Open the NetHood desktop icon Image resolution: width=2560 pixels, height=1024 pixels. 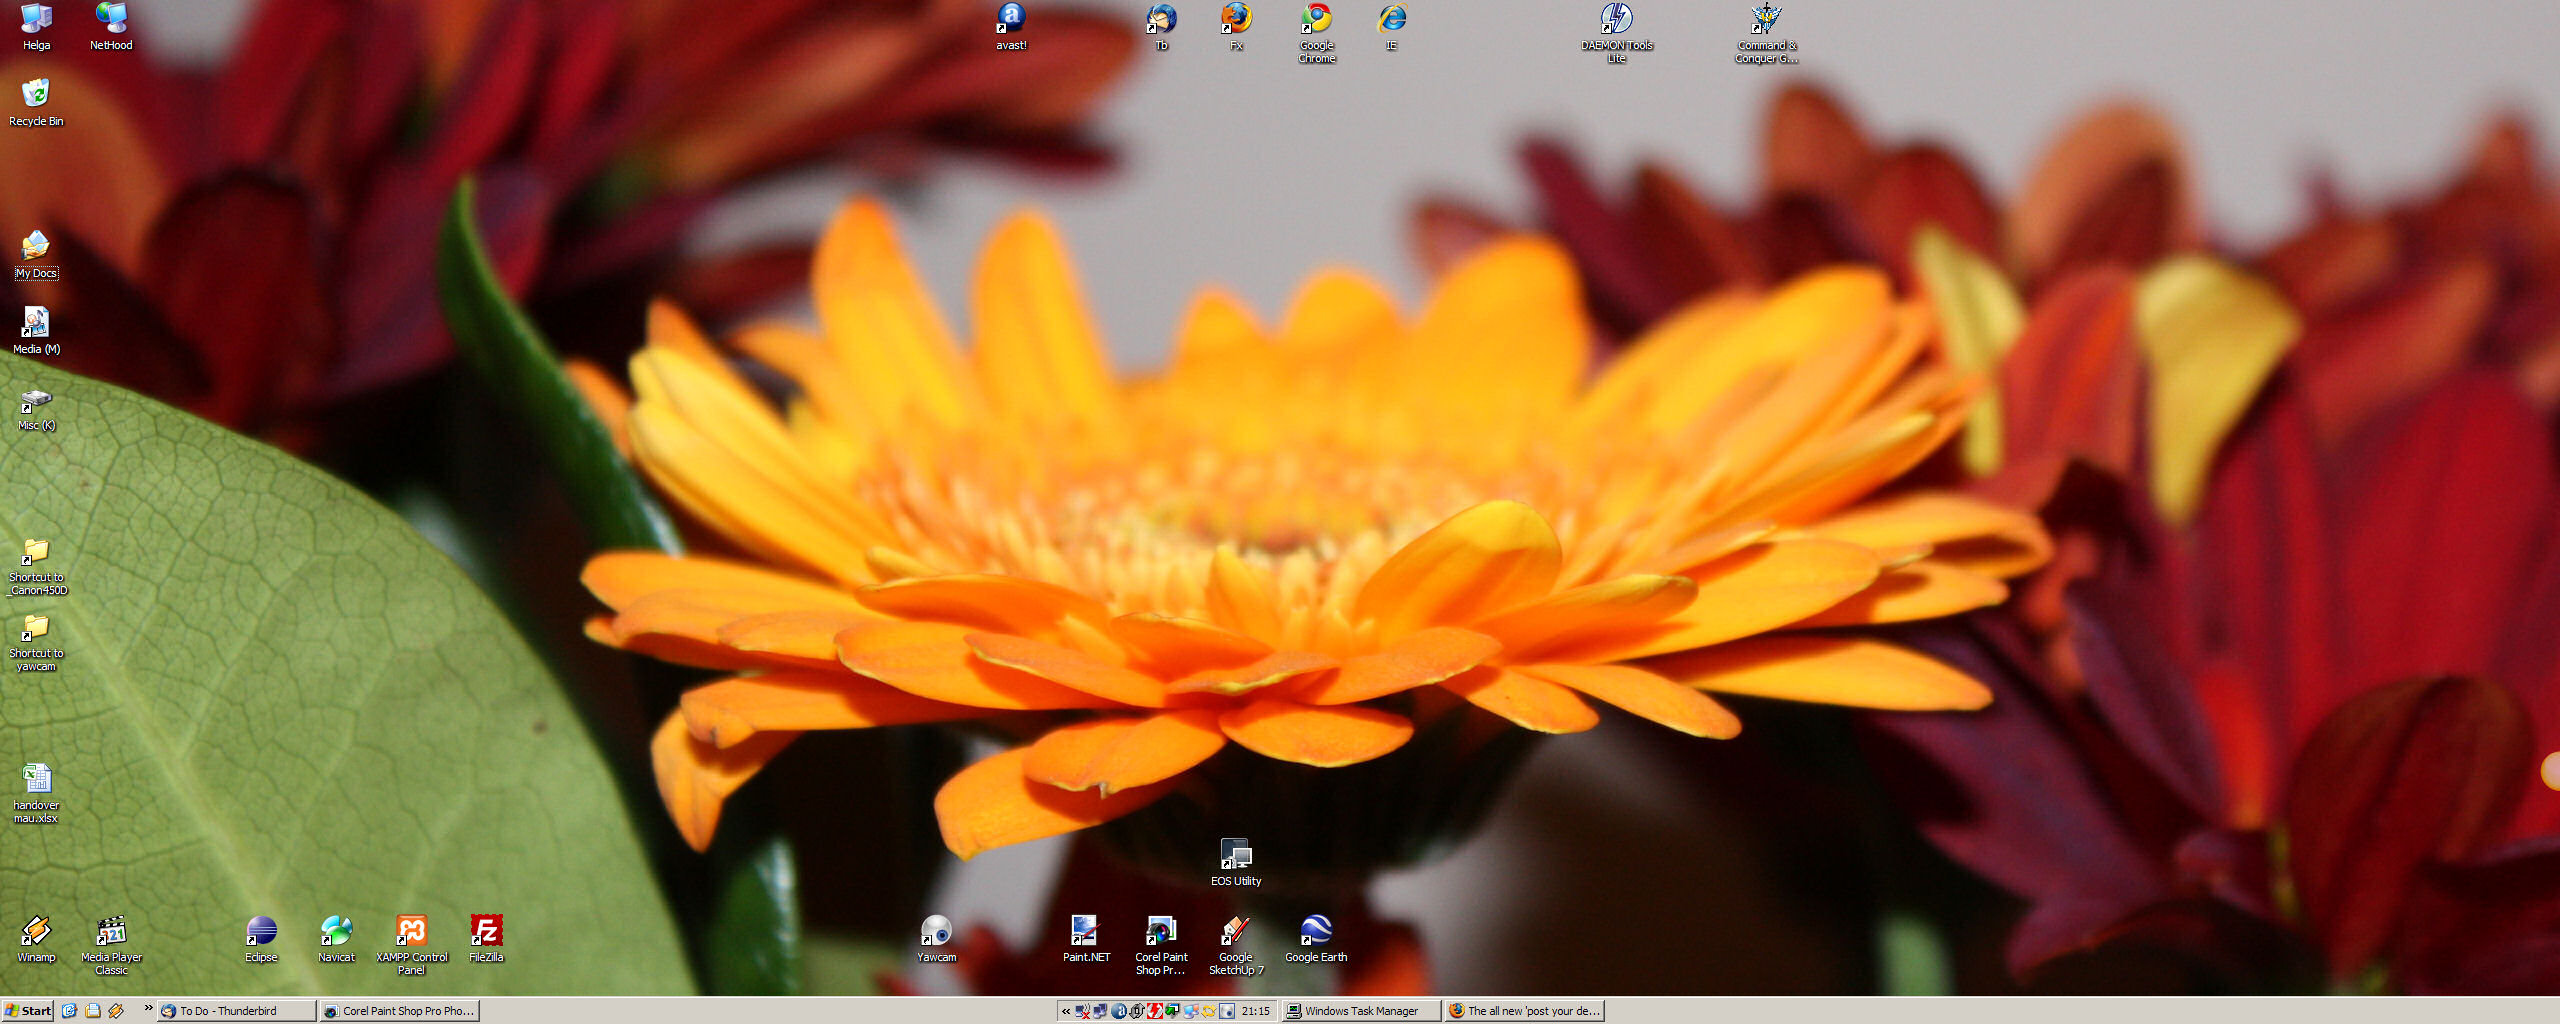click(x=111, y=26)
